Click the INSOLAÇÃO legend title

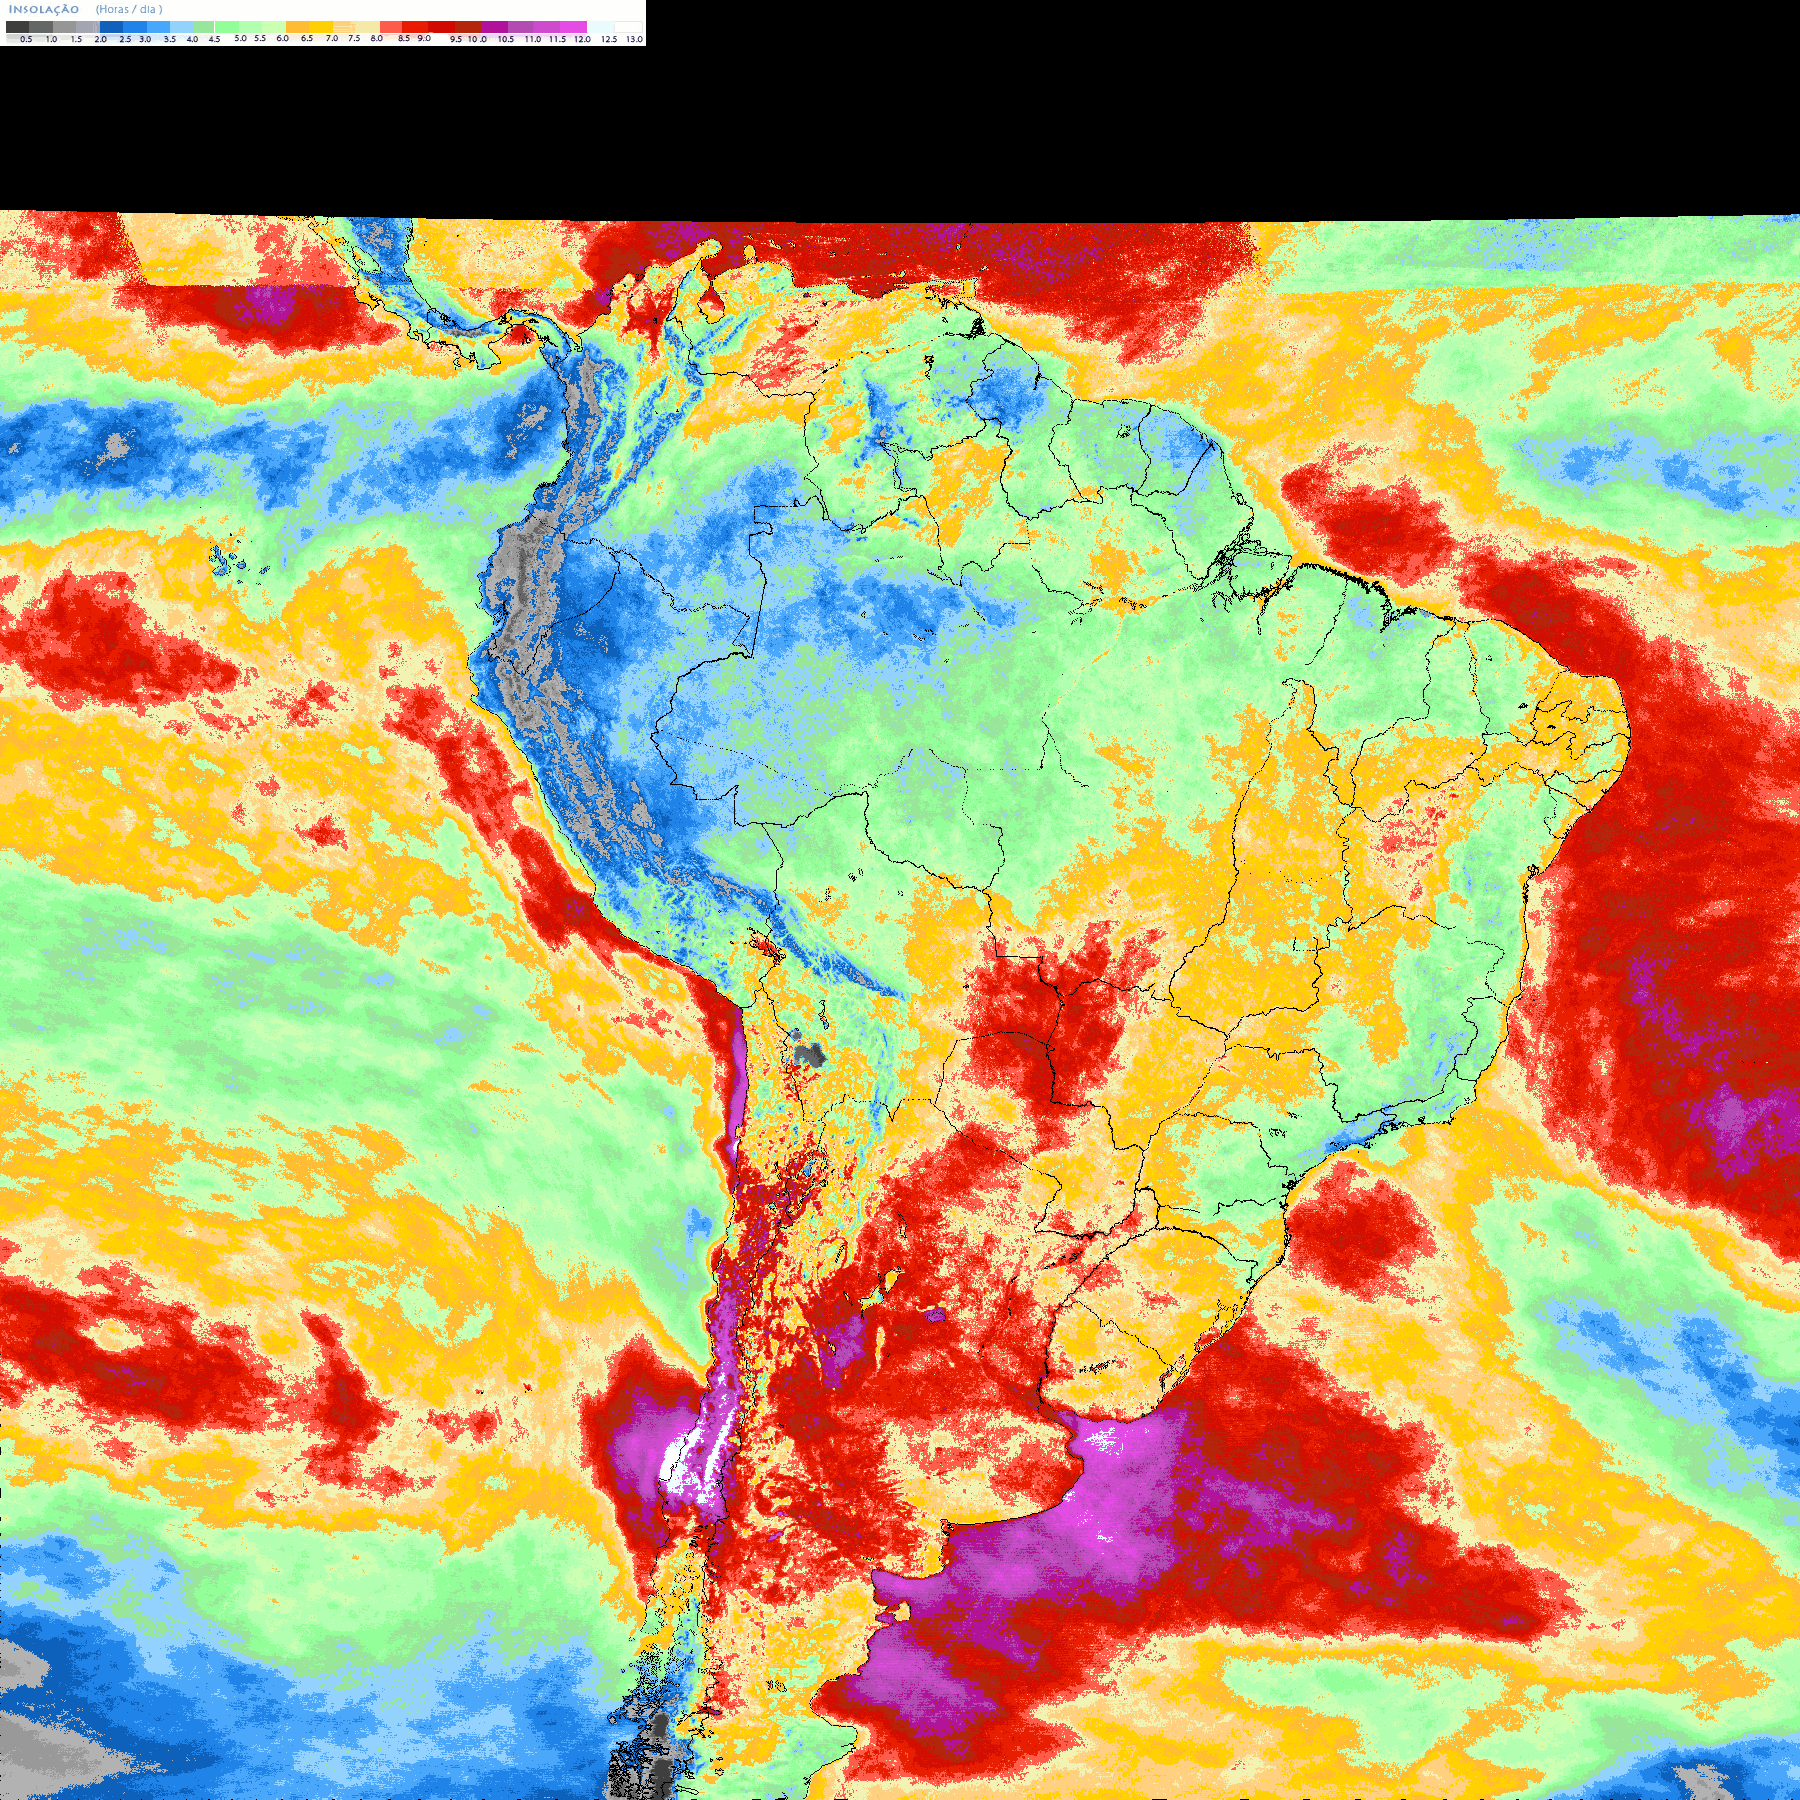(44, 9)
